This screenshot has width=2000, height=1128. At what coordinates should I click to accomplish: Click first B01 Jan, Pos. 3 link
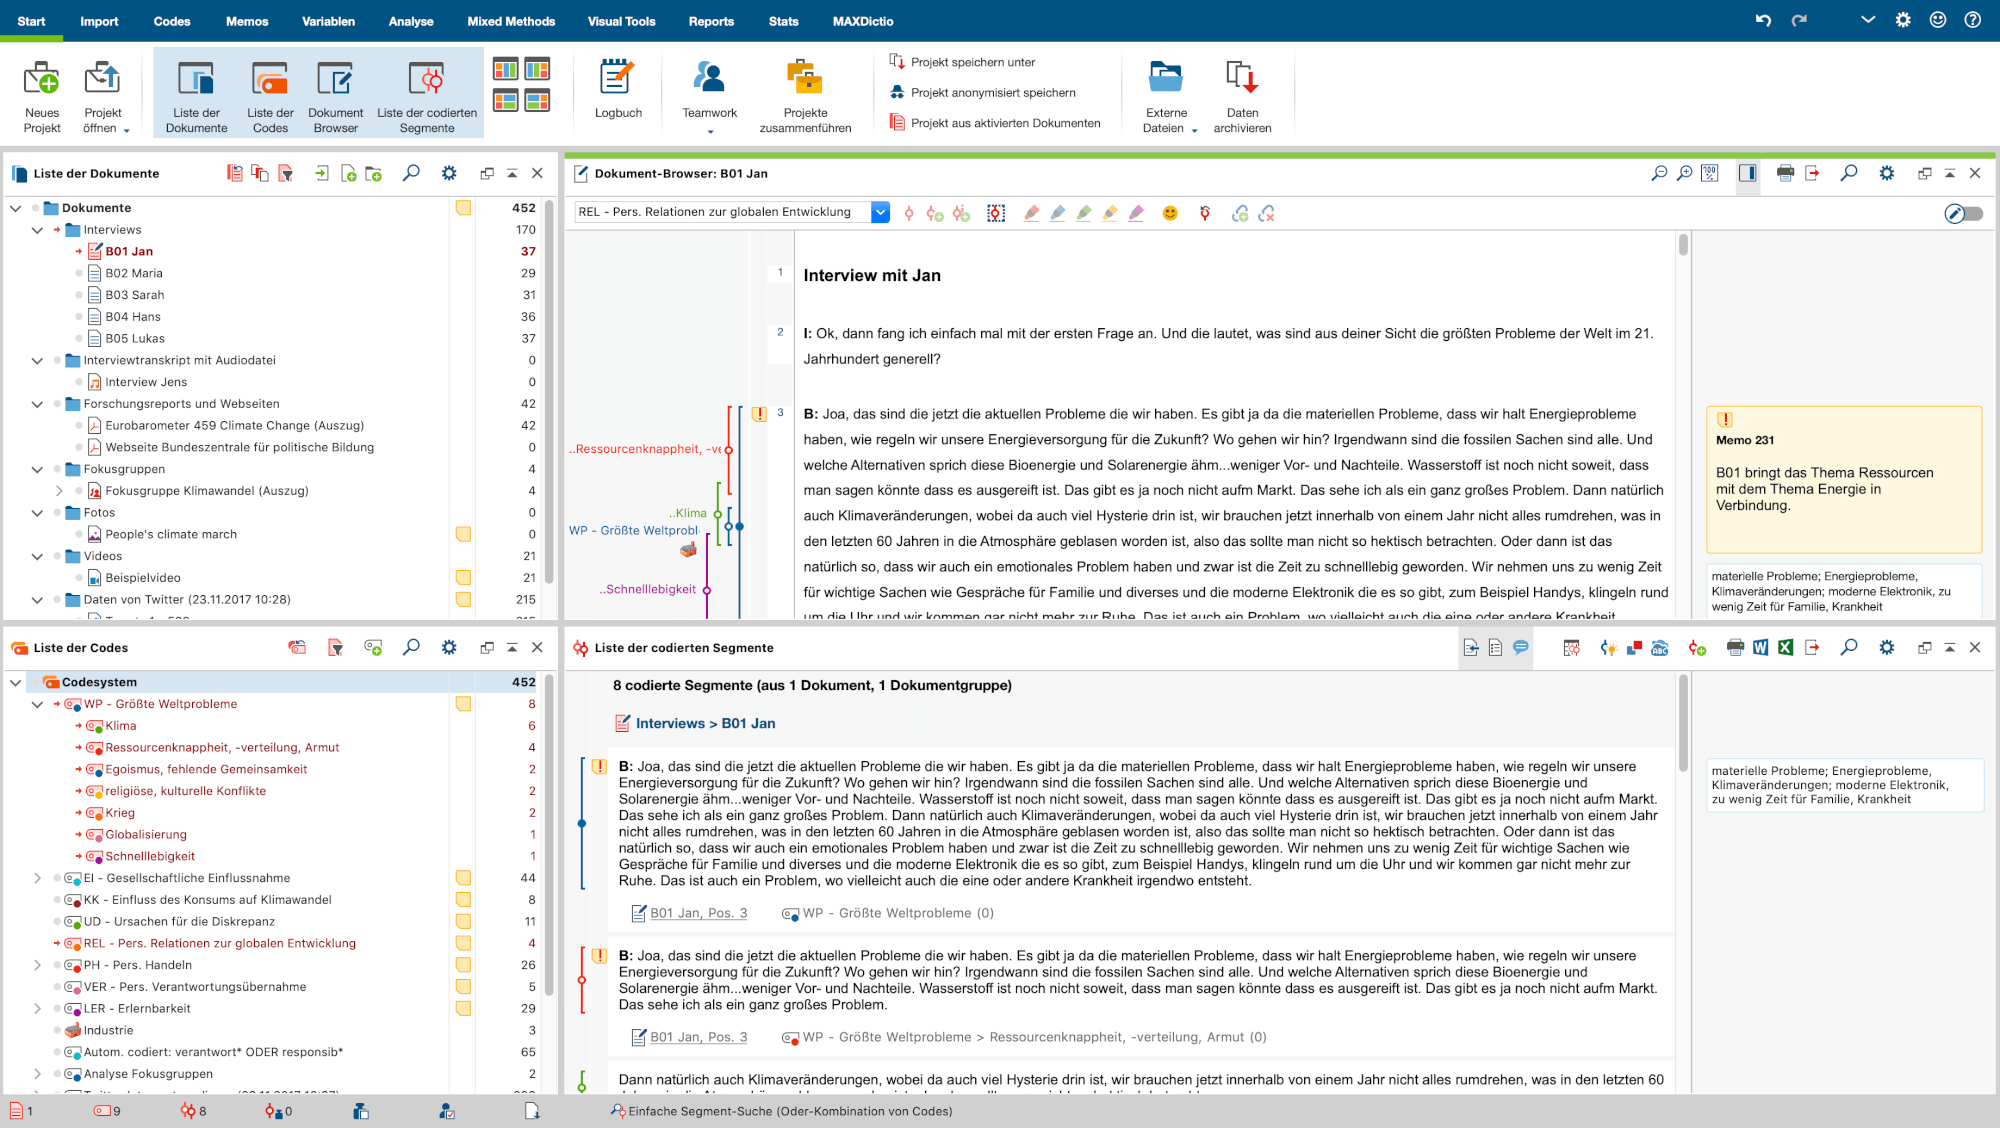tap(698, 913)
